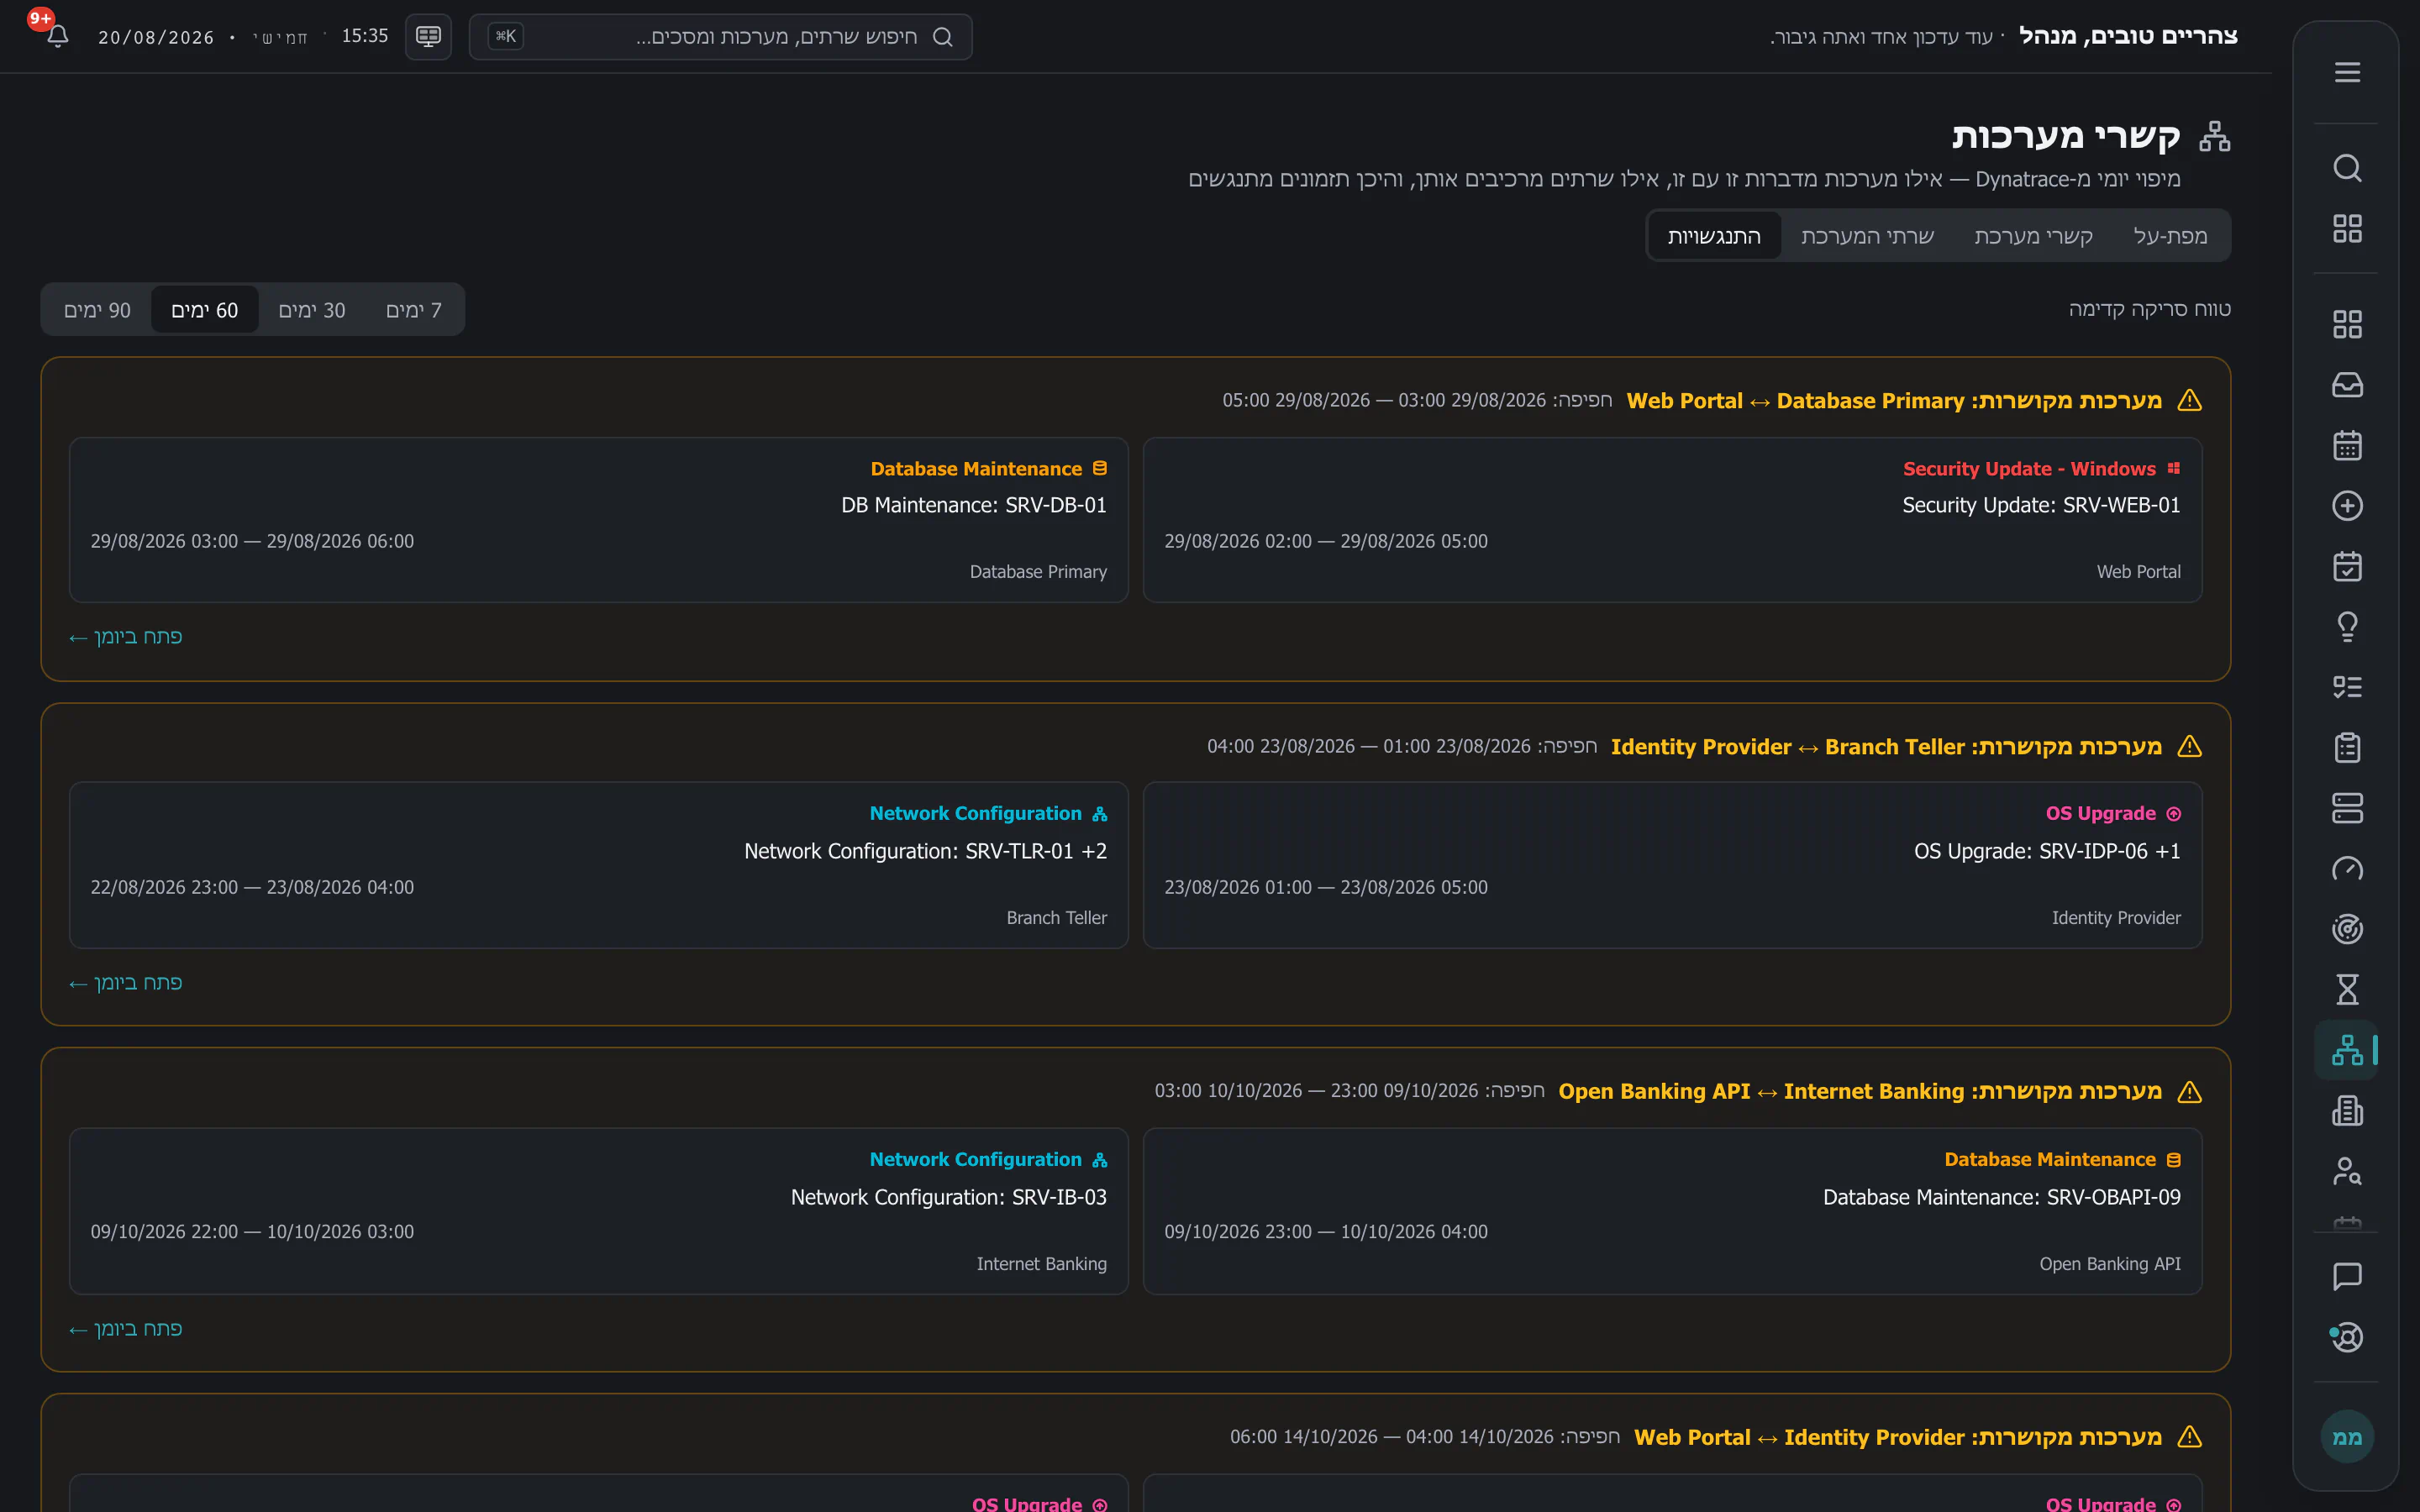
Task: Switch to the שרתי המערכת tab
Action: click(1867, 236)
